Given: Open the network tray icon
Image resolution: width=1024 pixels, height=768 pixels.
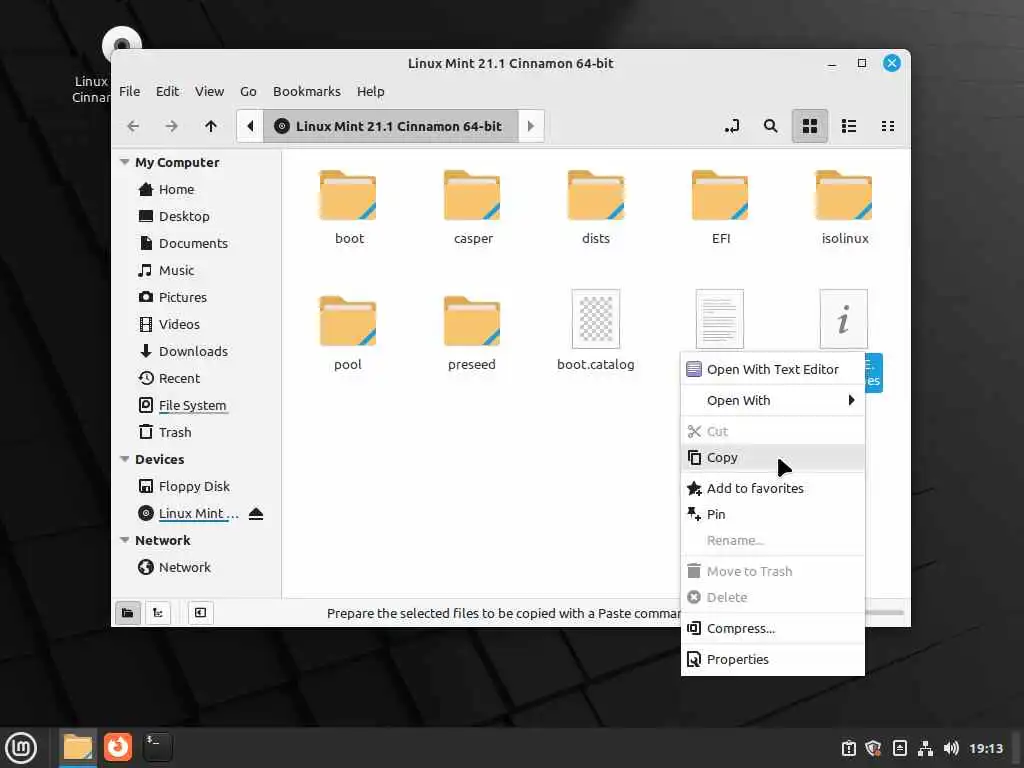Looking at the screenshot, I should click(x=925, y=748).
